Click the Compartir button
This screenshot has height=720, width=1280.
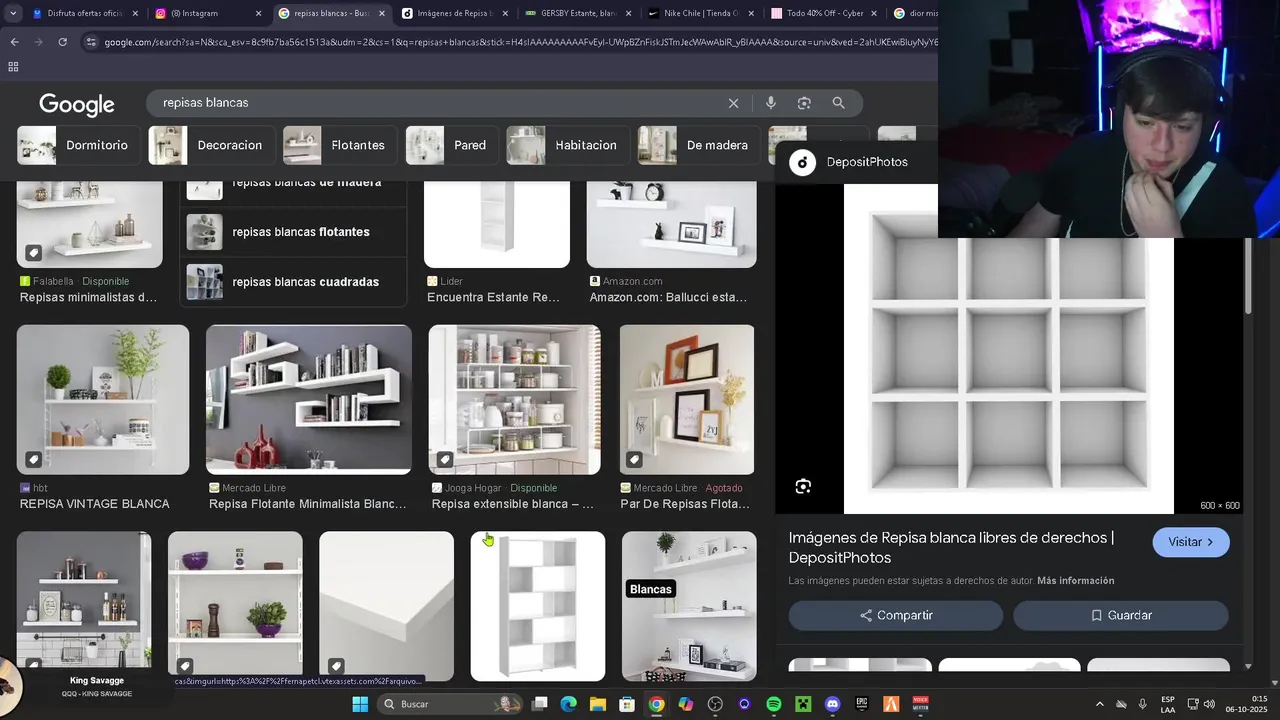coord(896,616)
